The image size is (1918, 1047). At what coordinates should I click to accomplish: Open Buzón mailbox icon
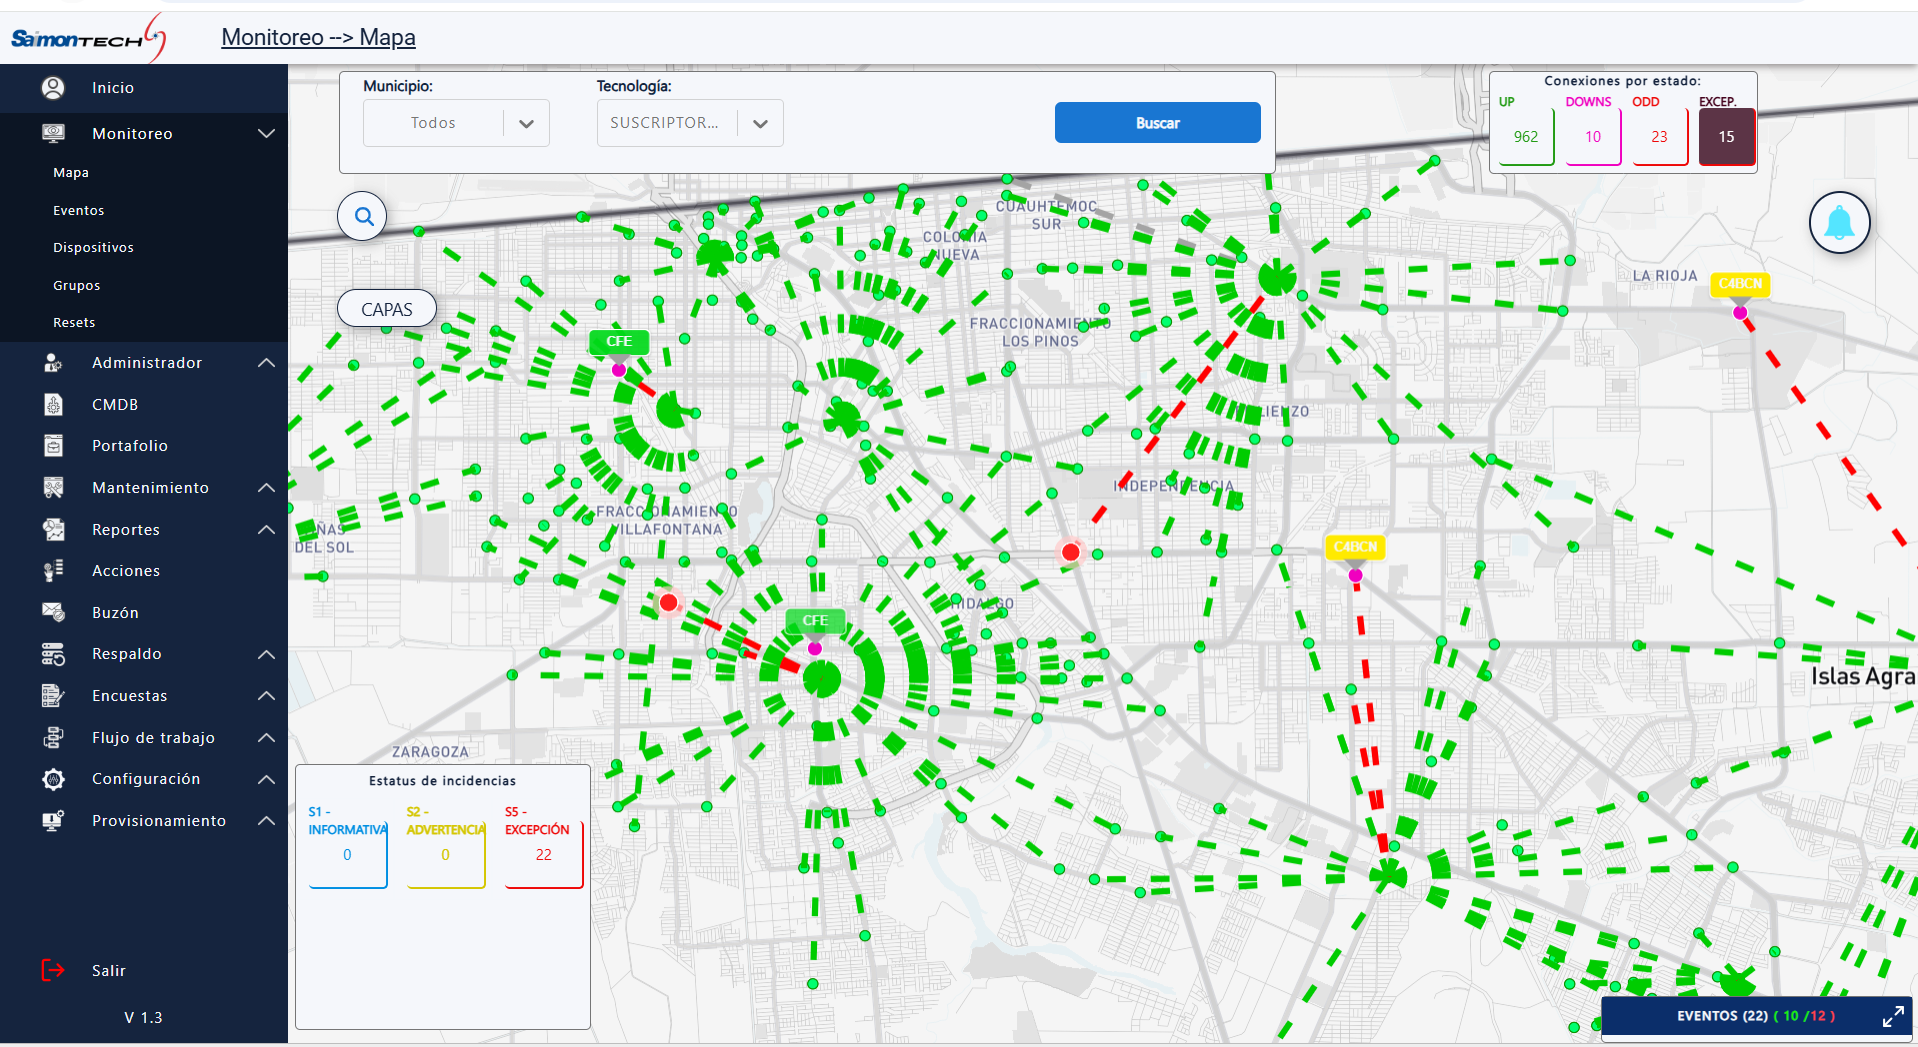tap(54, 612)
